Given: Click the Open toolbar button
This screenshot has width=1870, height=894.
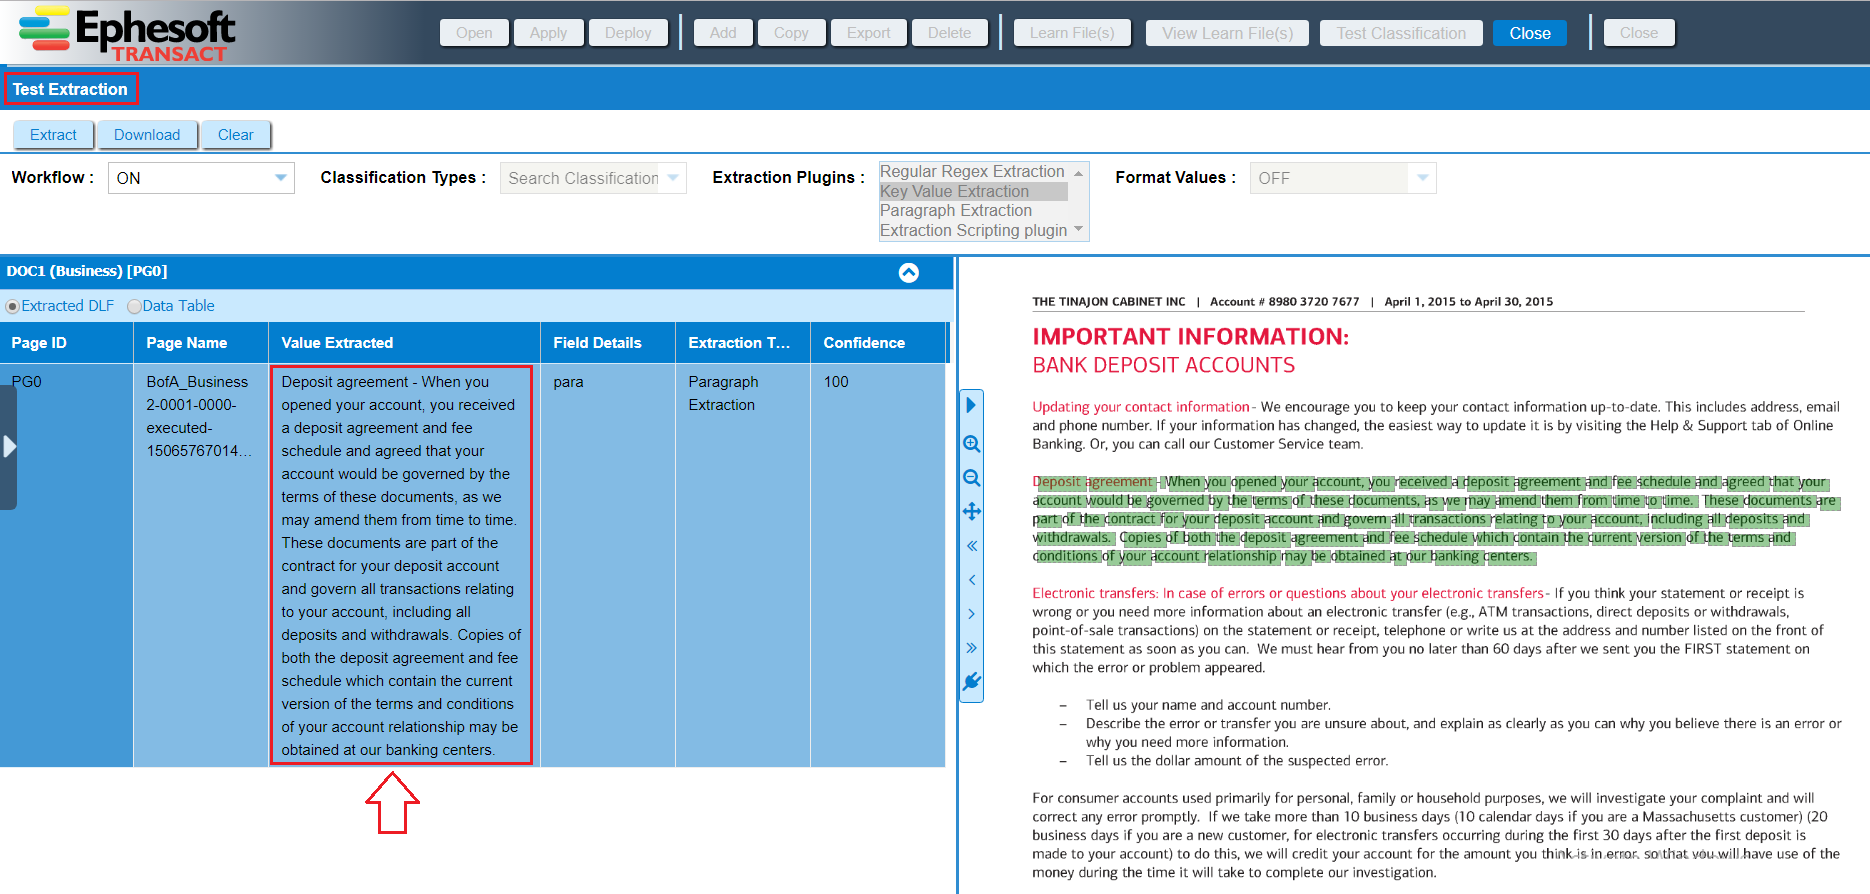Looking at the screenshot, I should pyautogui.click(x=474, y=33).
